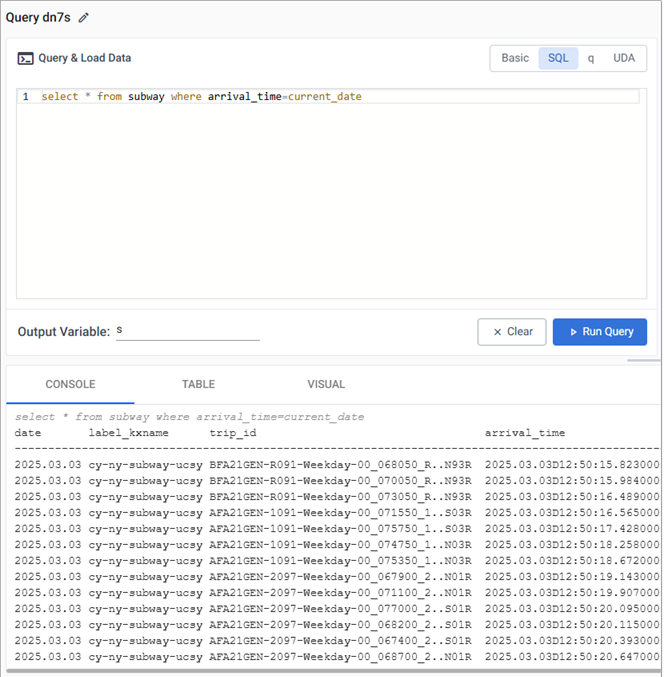
Task: Click the horizontal scrollbar under console output
Action: (x=330, y=671)
